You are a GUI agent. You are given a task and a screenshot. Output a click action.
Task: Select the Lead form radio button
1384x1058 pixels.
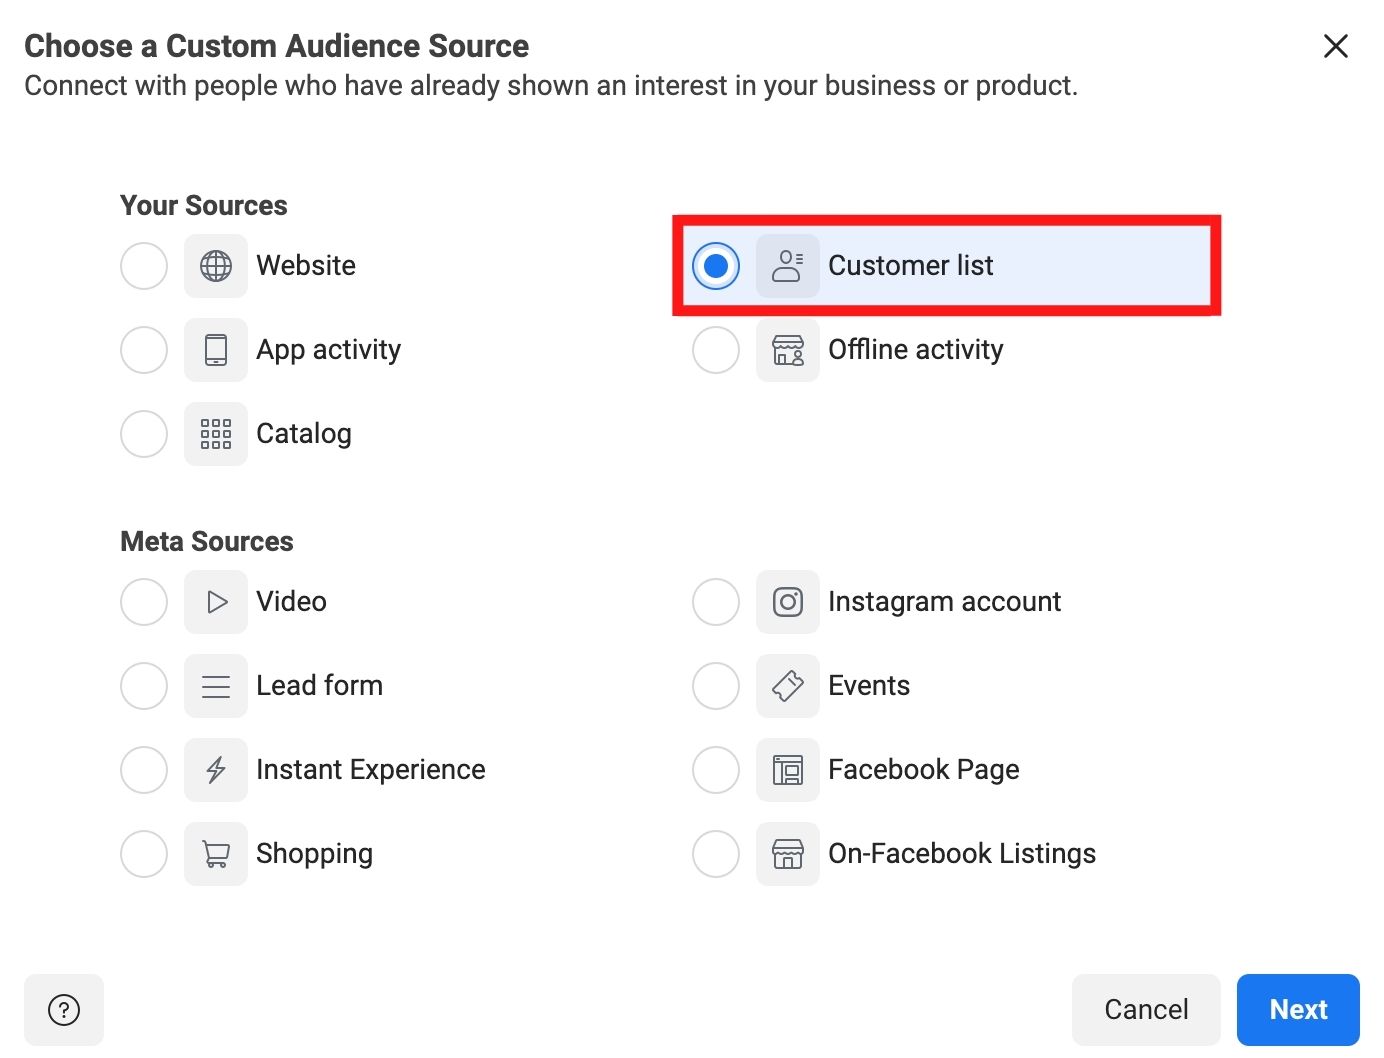coord(144,686)
